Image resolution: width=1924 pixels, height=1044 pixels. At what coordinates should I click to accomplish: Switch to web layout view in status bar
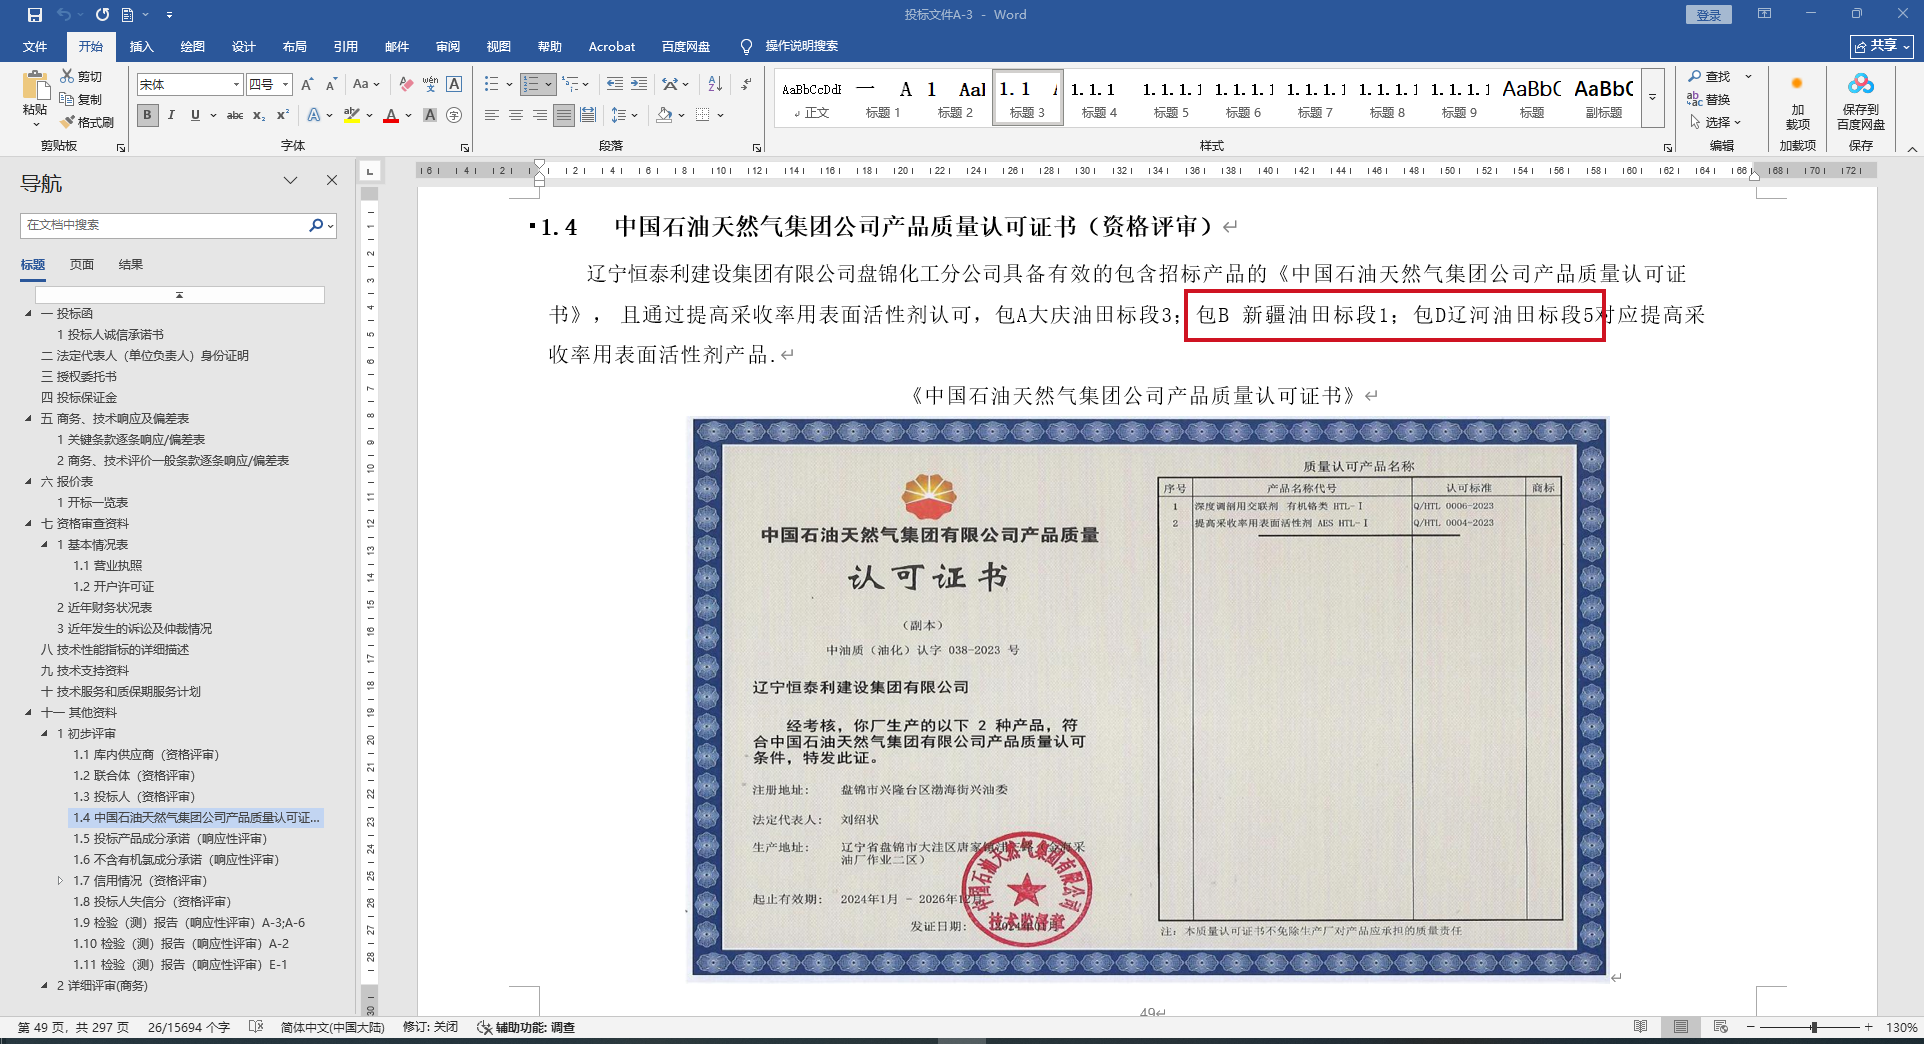point(1720,1027)
